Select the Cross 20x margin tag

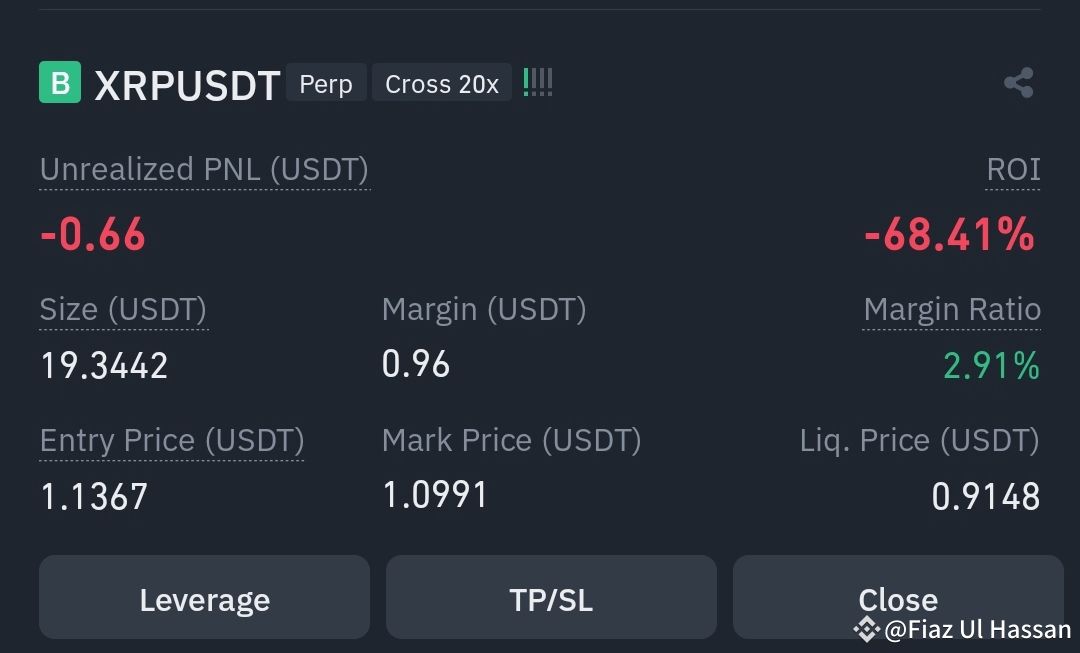point(442,83)
